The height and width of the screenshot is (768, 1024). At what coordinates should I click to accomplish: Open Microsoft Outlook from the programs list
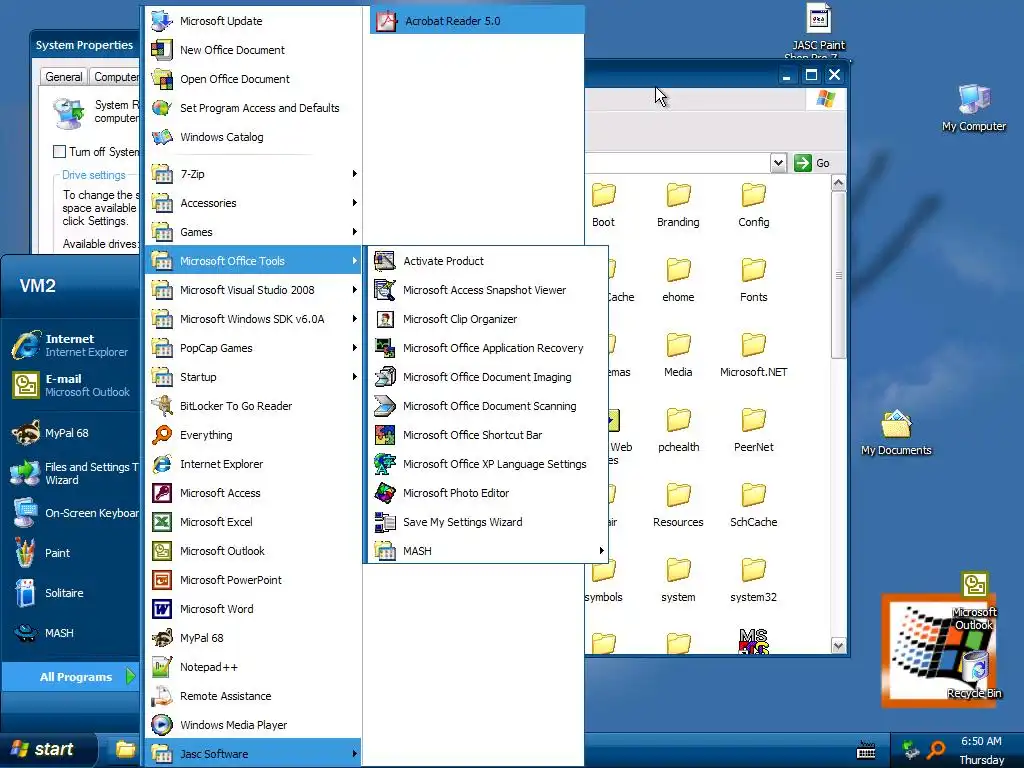tap(253, 551)
